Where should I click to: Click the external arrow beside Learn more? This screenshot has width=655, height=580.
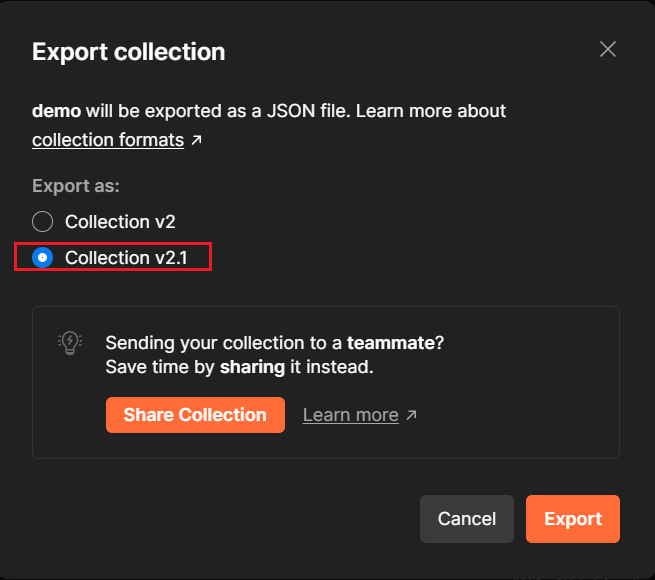click(x=411, y=415)
